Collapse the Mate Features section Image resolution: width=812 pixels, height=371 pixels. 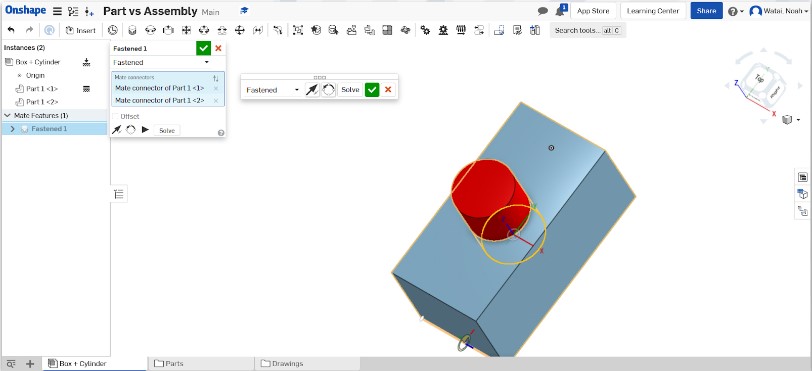pyautogui.click(x=7, y=115)
